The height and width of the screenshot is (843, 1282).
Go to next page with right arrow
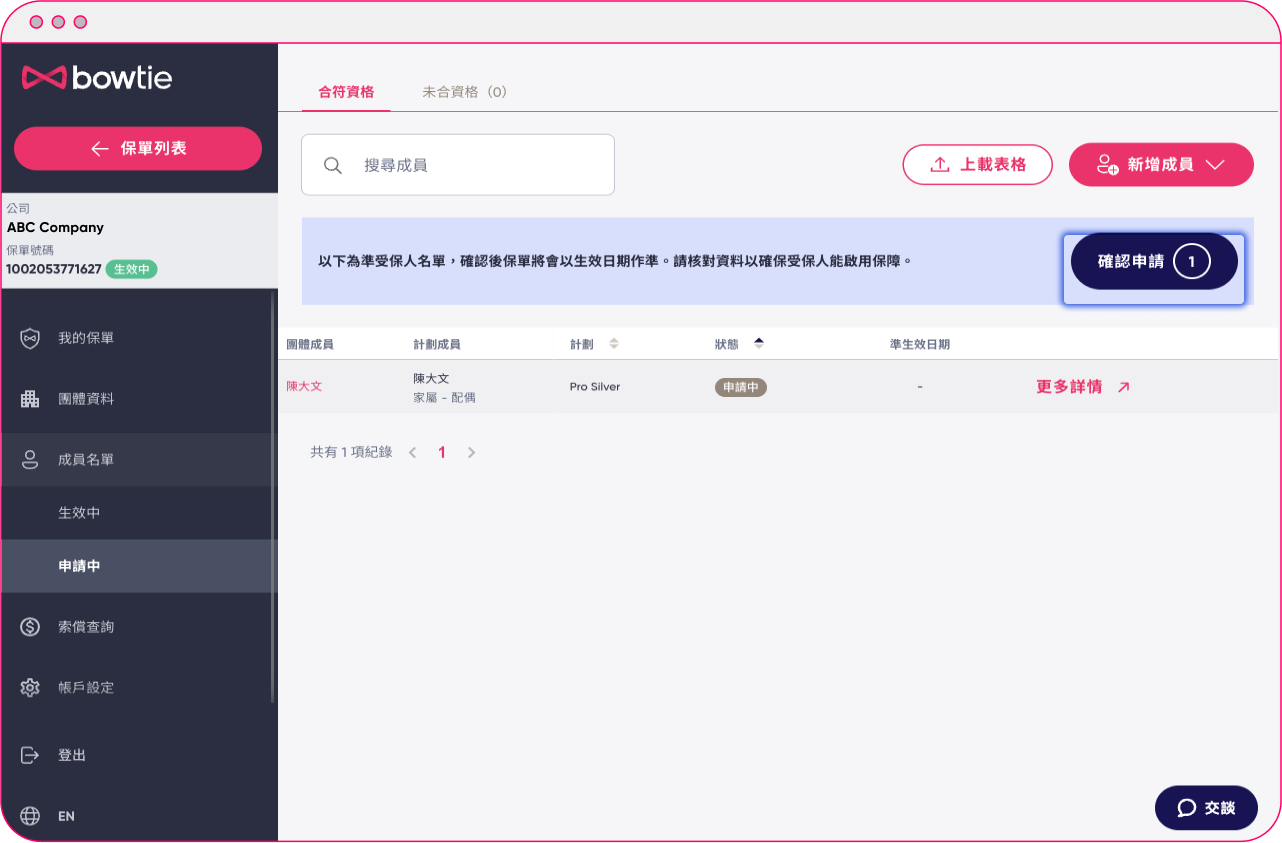472,453
